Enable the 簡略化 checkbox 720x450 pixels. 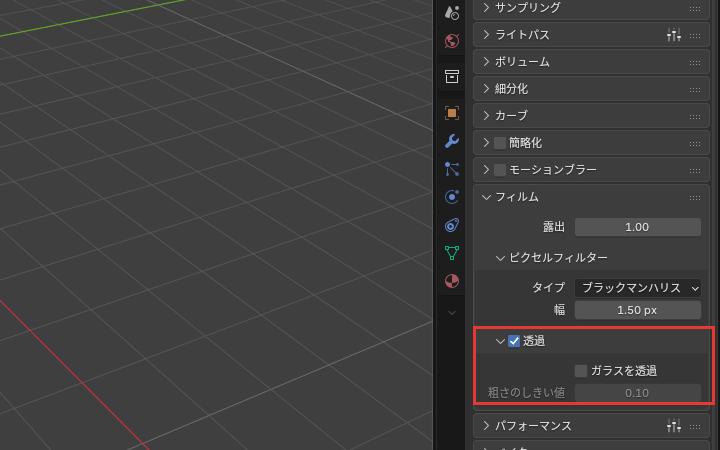500,143
